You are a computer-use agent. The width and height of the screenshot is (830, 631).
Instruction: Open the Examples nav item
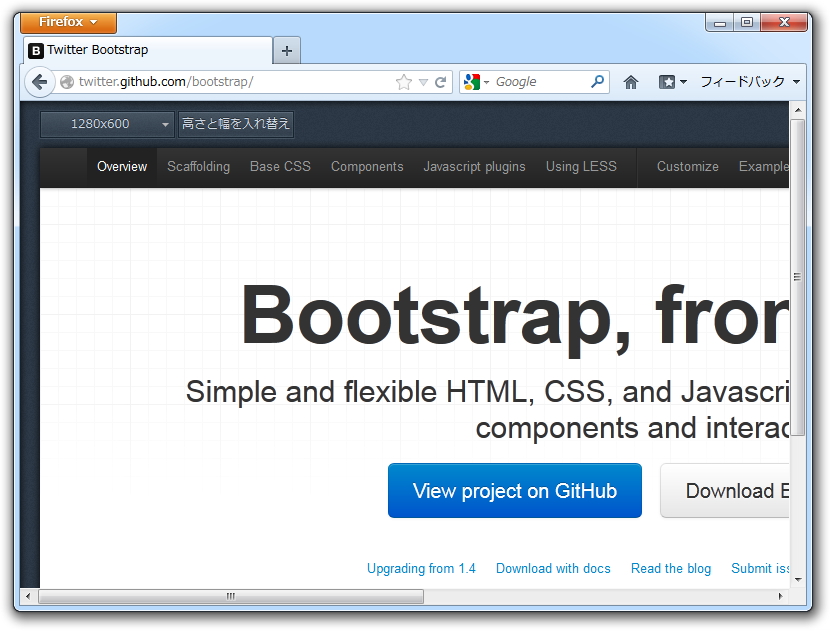(764, 167)
